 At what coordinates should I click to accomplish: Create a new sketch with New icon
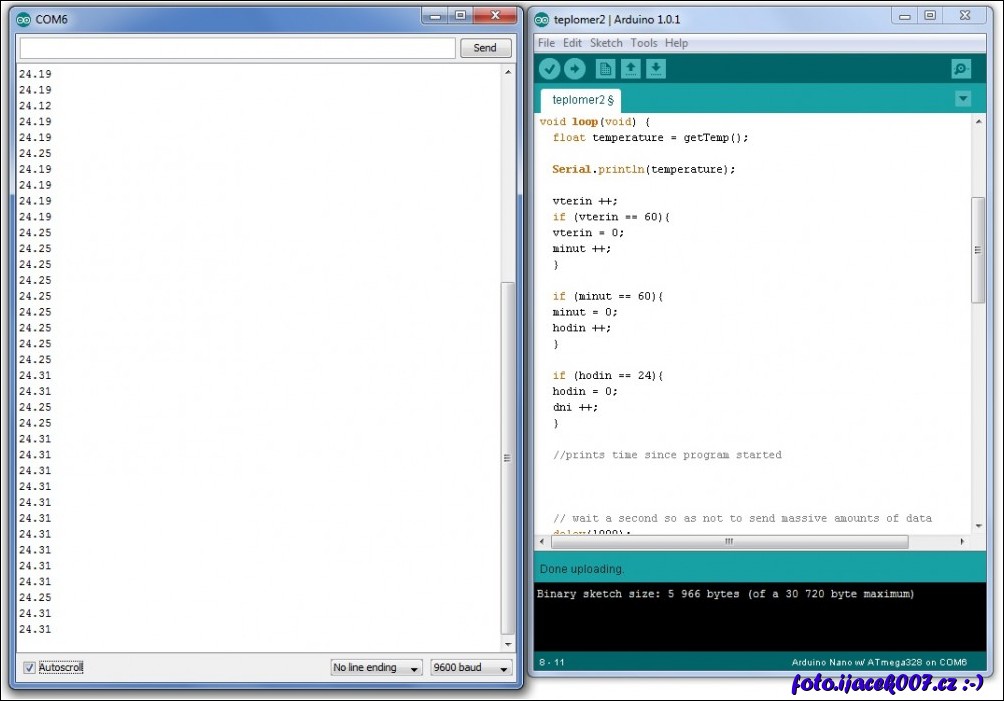click(605, 68)
